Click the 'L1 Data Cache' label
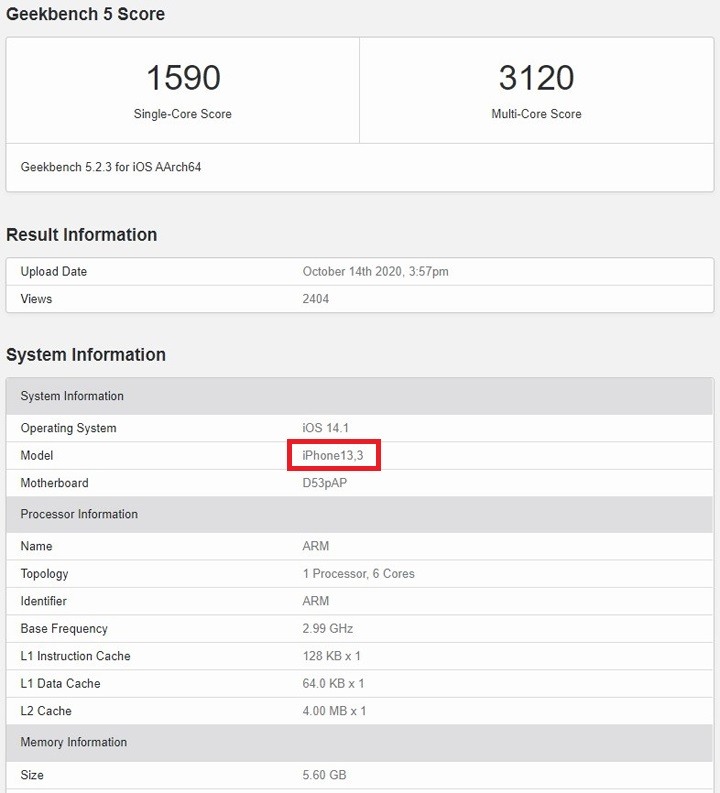Screen dimensions: 720x793 [x=60, y=683]
